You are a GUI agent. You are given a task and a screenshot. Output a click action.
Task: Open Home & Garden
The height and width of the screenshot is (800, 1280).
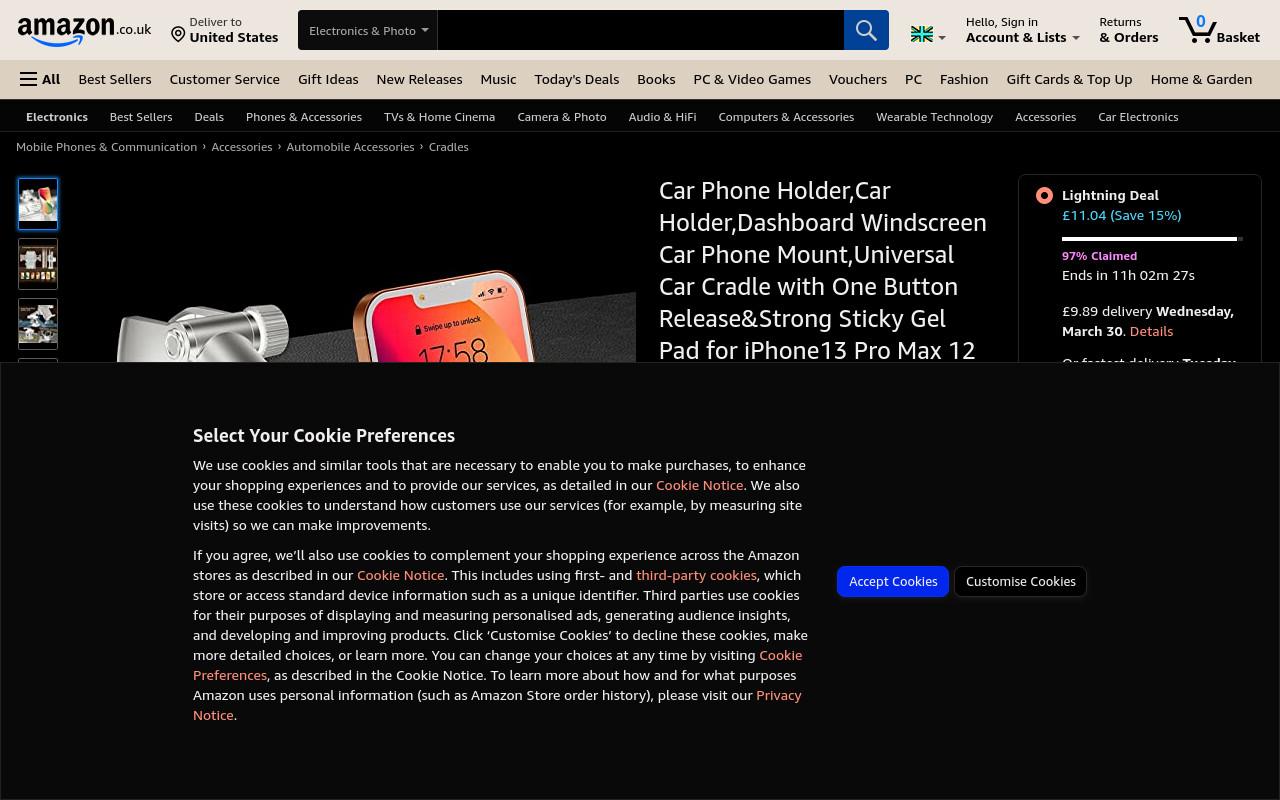coord(1201,79)
